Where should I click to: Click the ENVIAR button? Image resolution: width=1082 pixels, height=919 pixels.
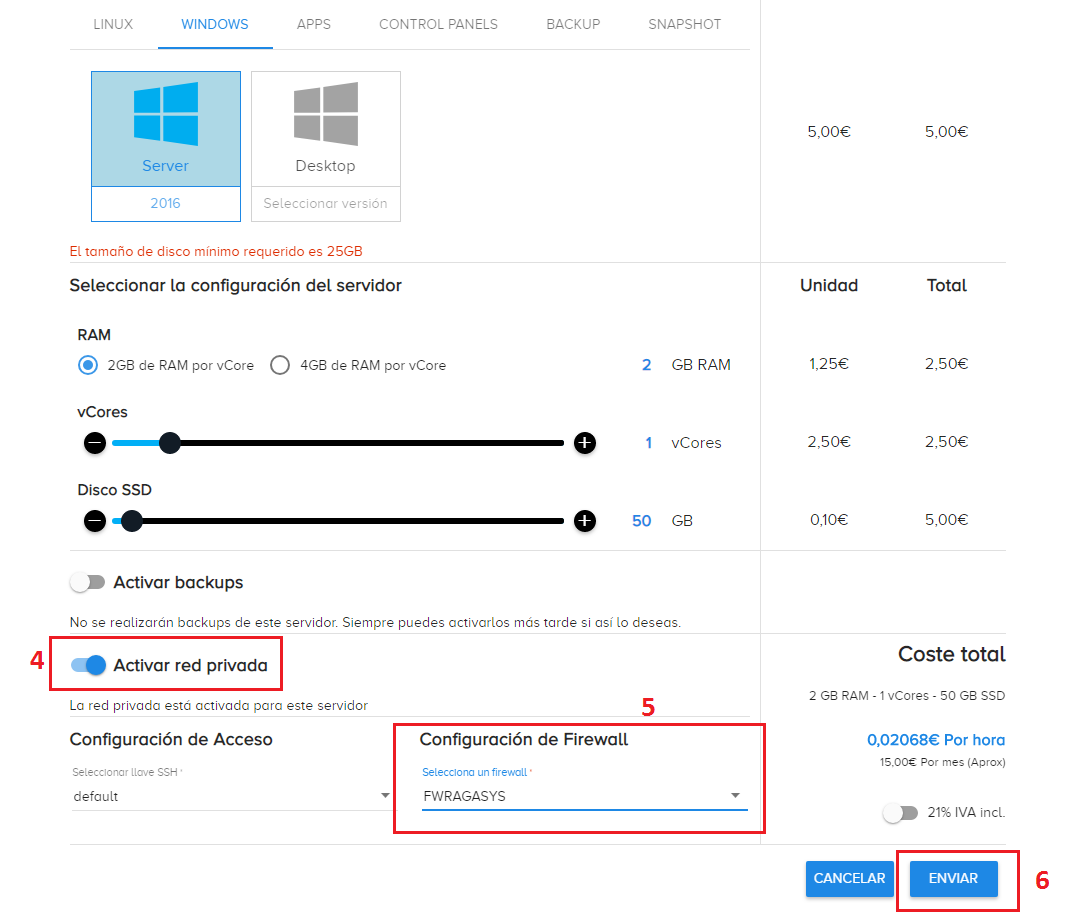click(x=952, y=879)
